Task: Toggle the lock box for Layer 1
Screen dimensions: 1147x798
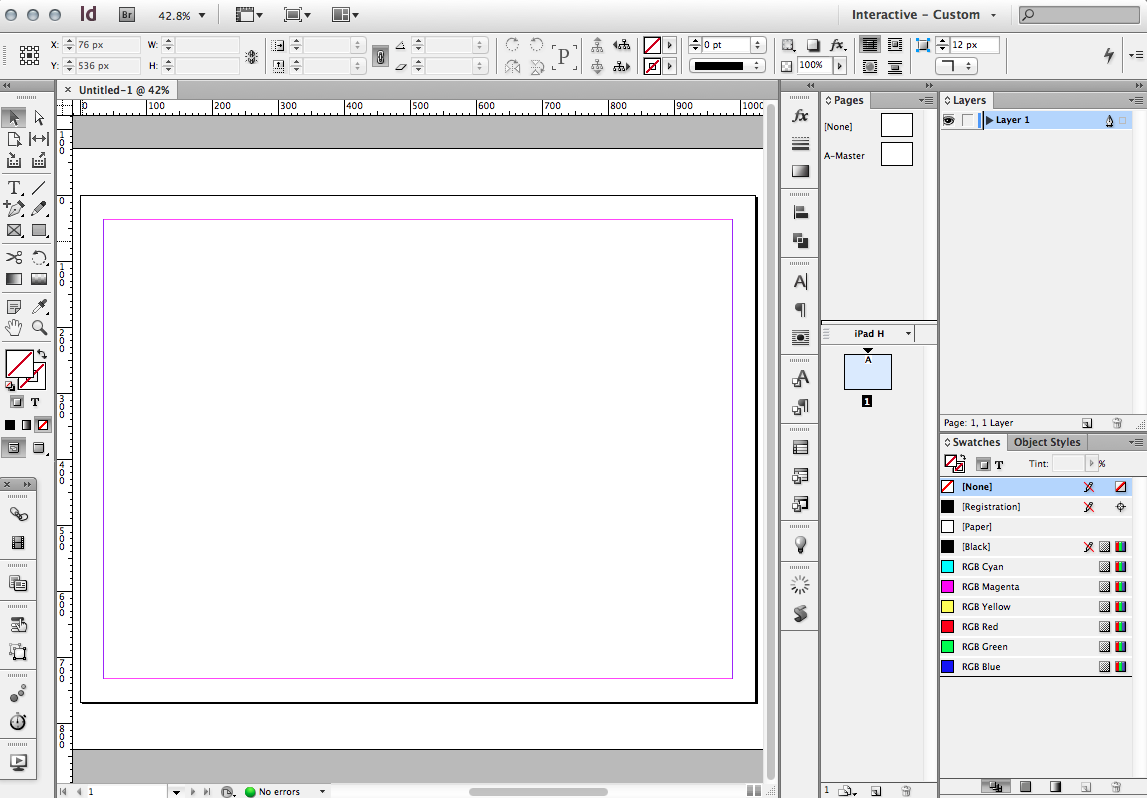Action: click(968, 120)
